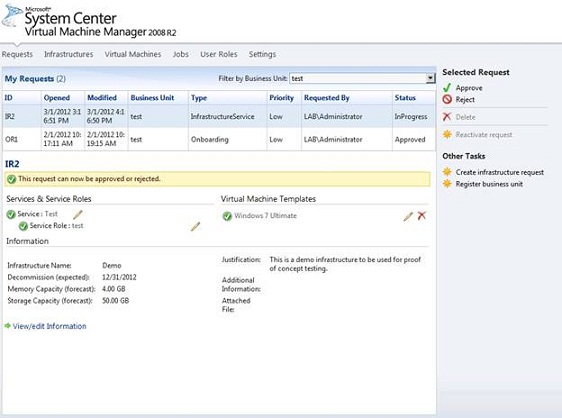This screenshot has height=418, width=562.
Task: Click the Service Role: test entry
Action: [56, 225]
